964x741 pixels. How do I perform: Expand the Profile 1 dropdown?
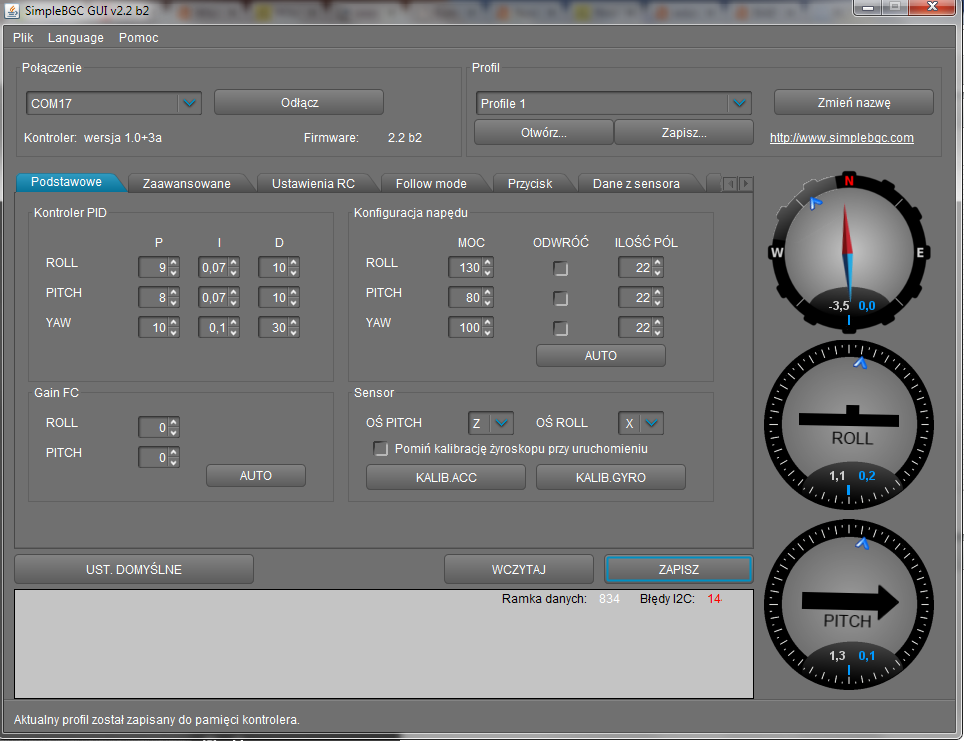click(x=739, y=103)
